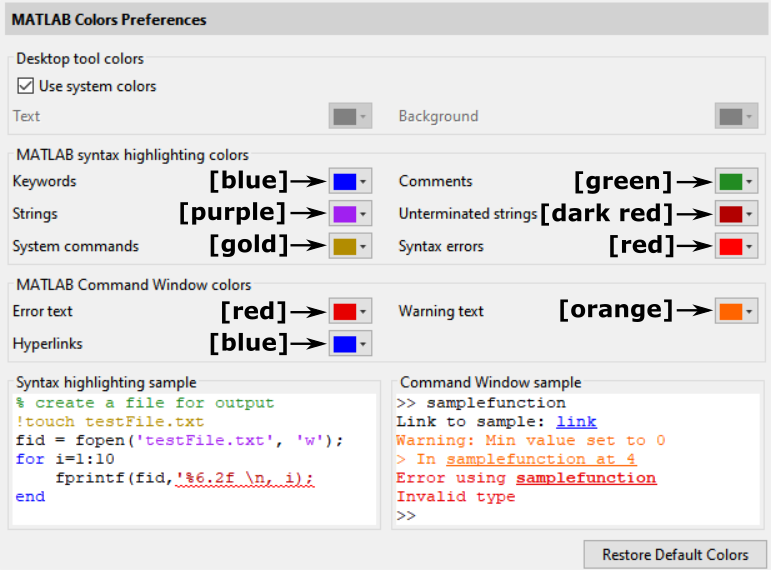
Task: Open the disabled desktop Text color dropdown
Action: point(350,117)
